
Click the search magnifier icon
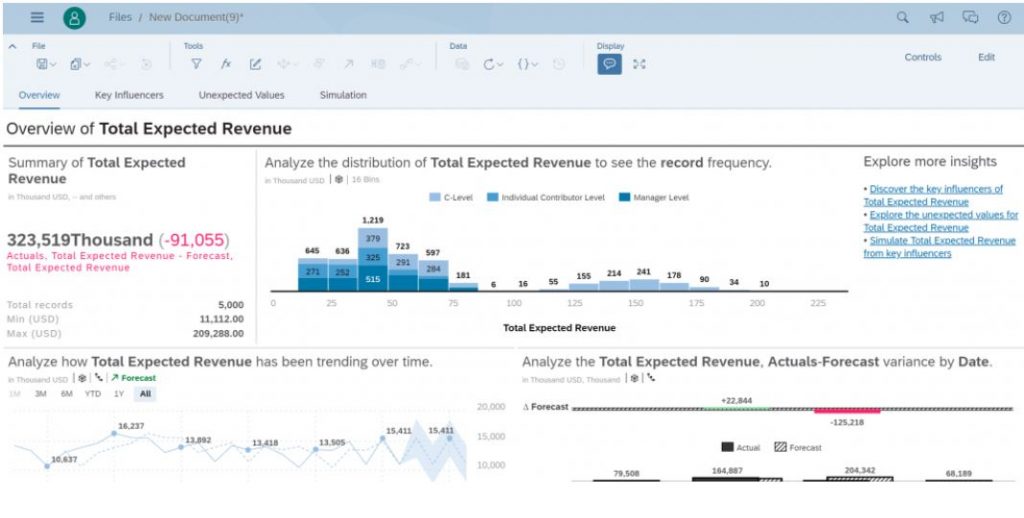pyautogui.click(x=903, y=17)
